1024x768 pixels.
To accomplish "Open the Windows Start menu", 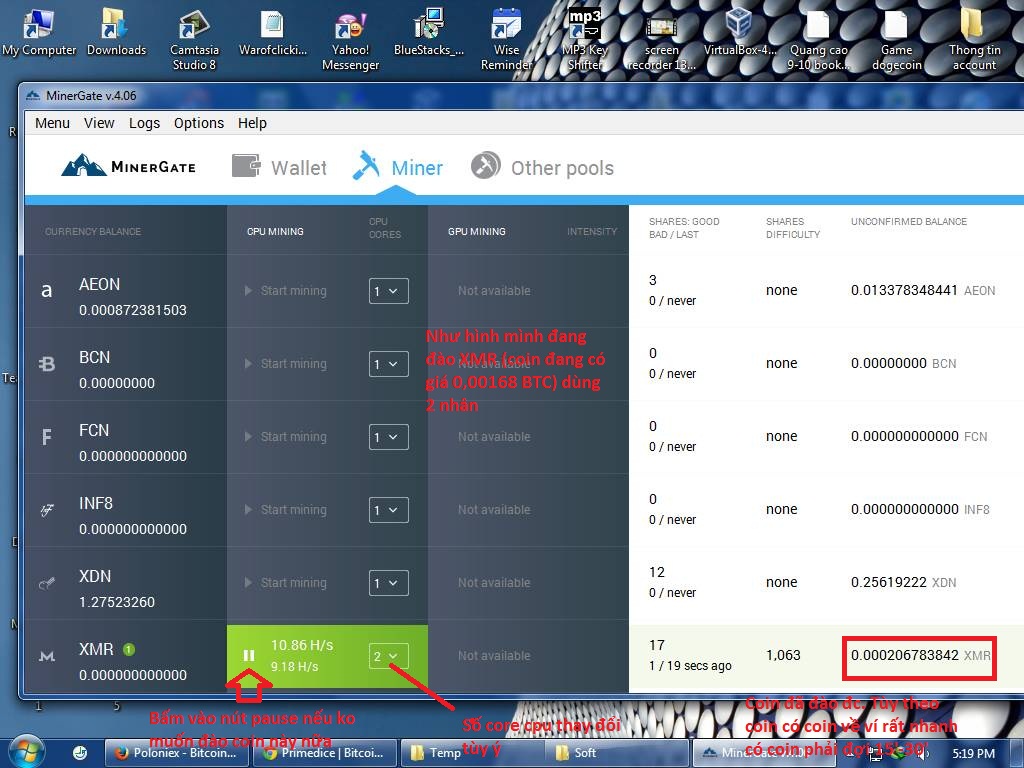I will [x=26, y=752].
